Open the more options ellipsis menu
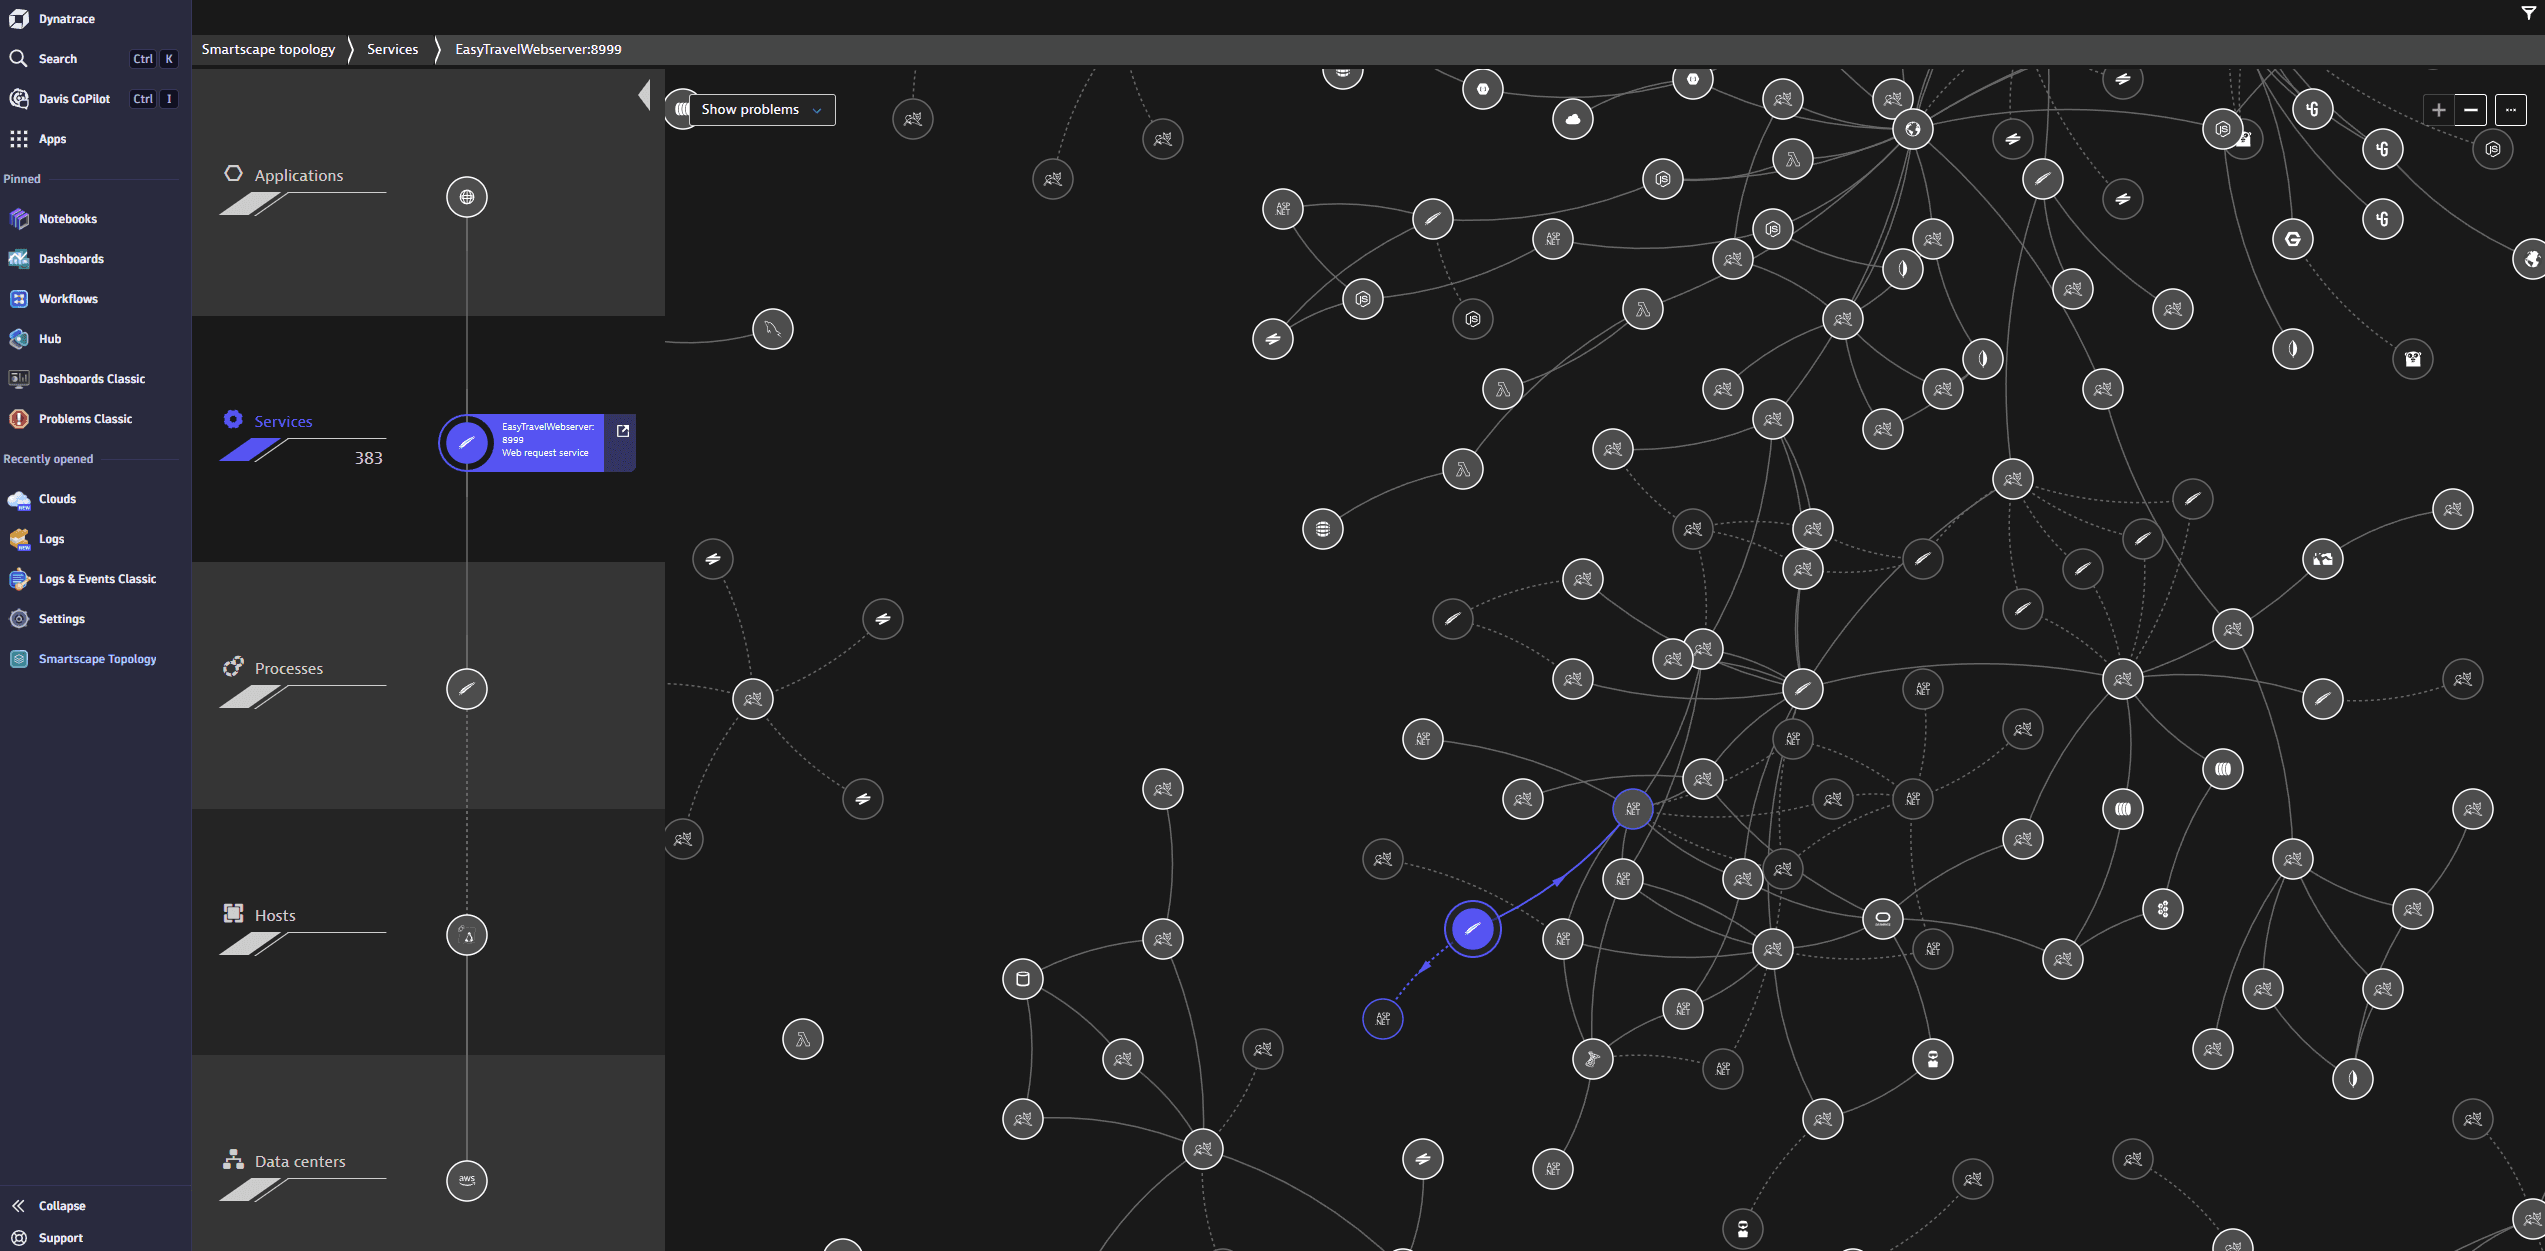 [x=2510, y=110]
